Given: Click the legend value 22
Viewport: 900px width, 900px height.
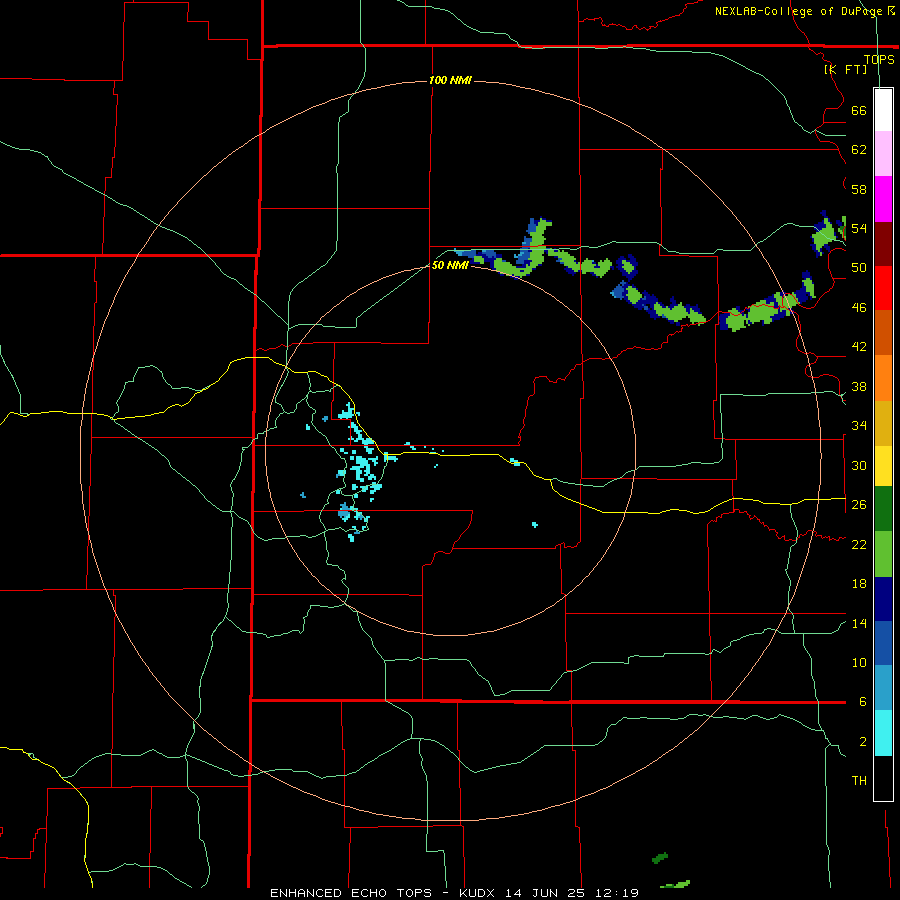Looking at the screenshot, I should [859, 544].
